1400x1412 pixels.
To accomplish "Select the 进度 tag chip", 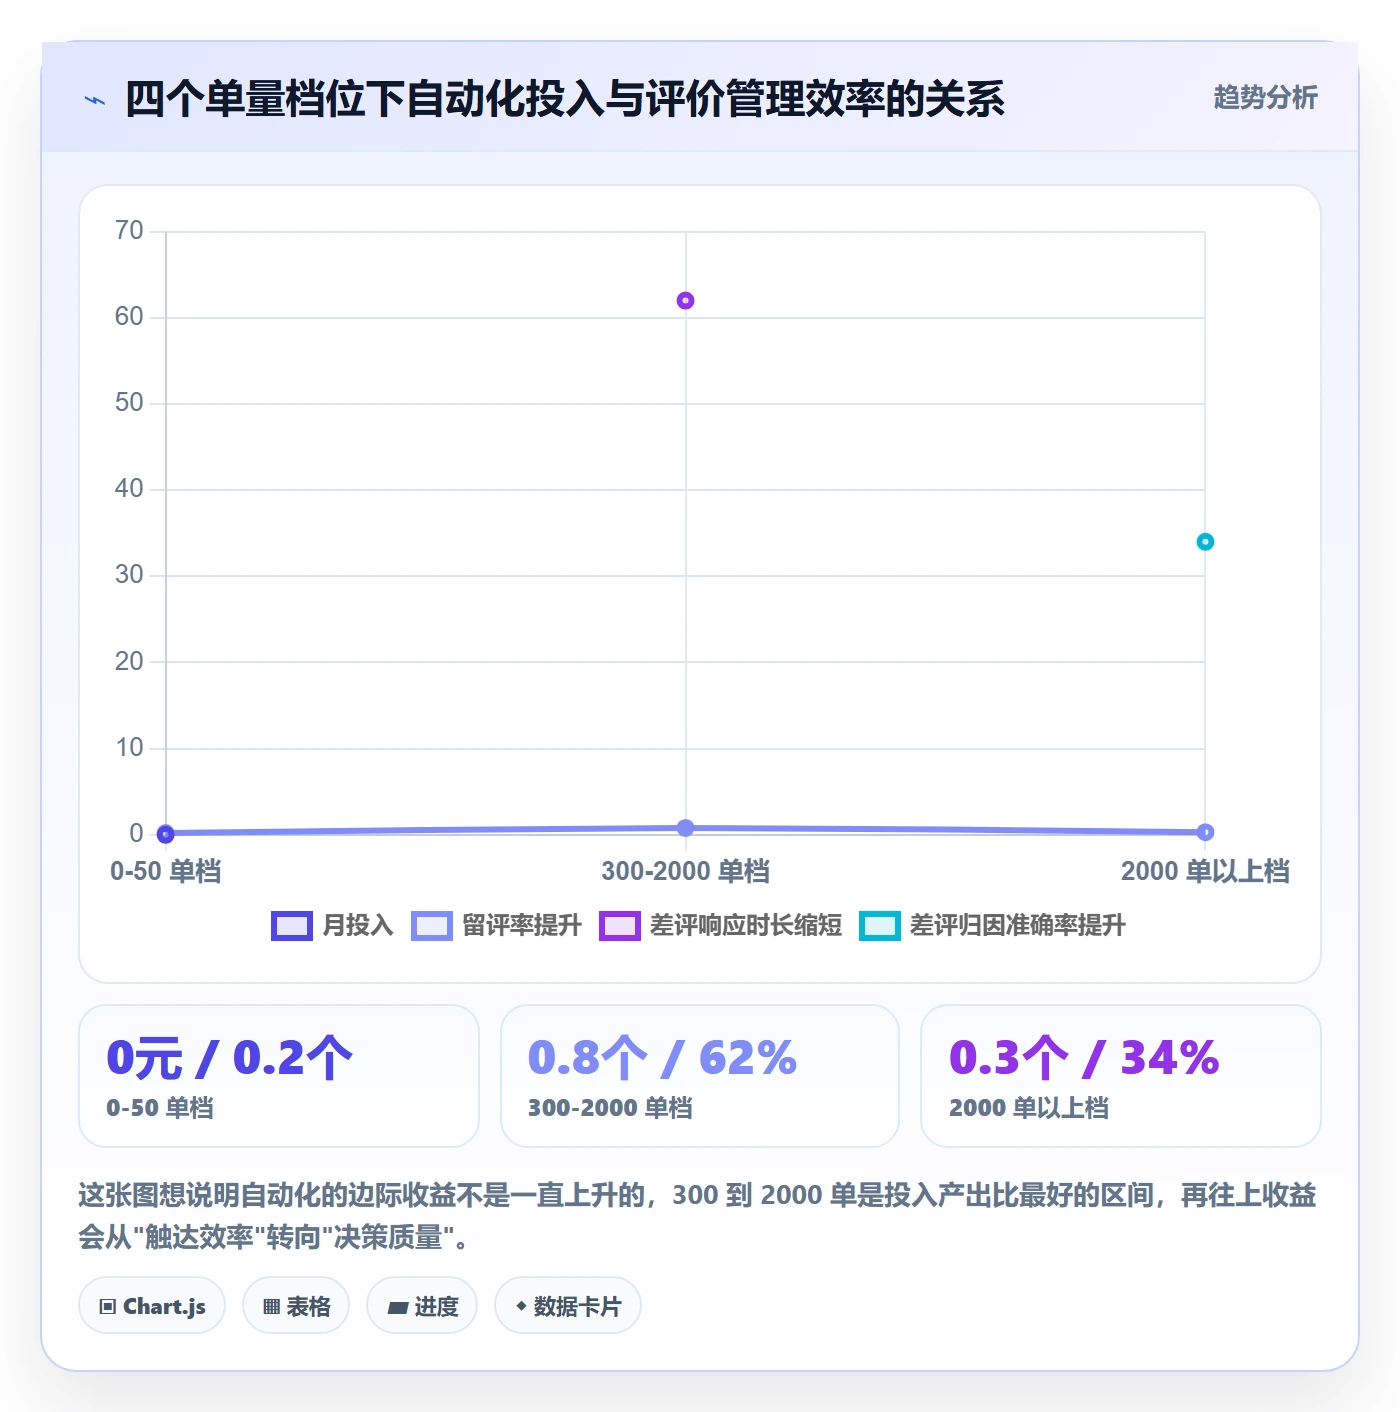I will click(422, 1305).
